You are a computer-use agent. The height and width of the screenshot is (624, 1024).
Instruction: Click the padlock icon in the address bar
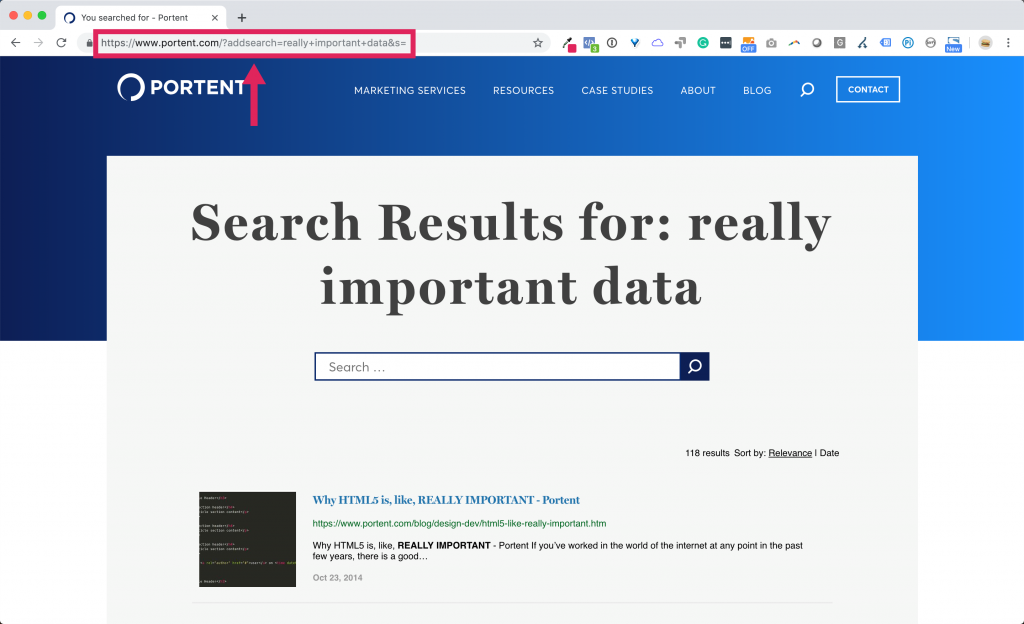[89, 43]
